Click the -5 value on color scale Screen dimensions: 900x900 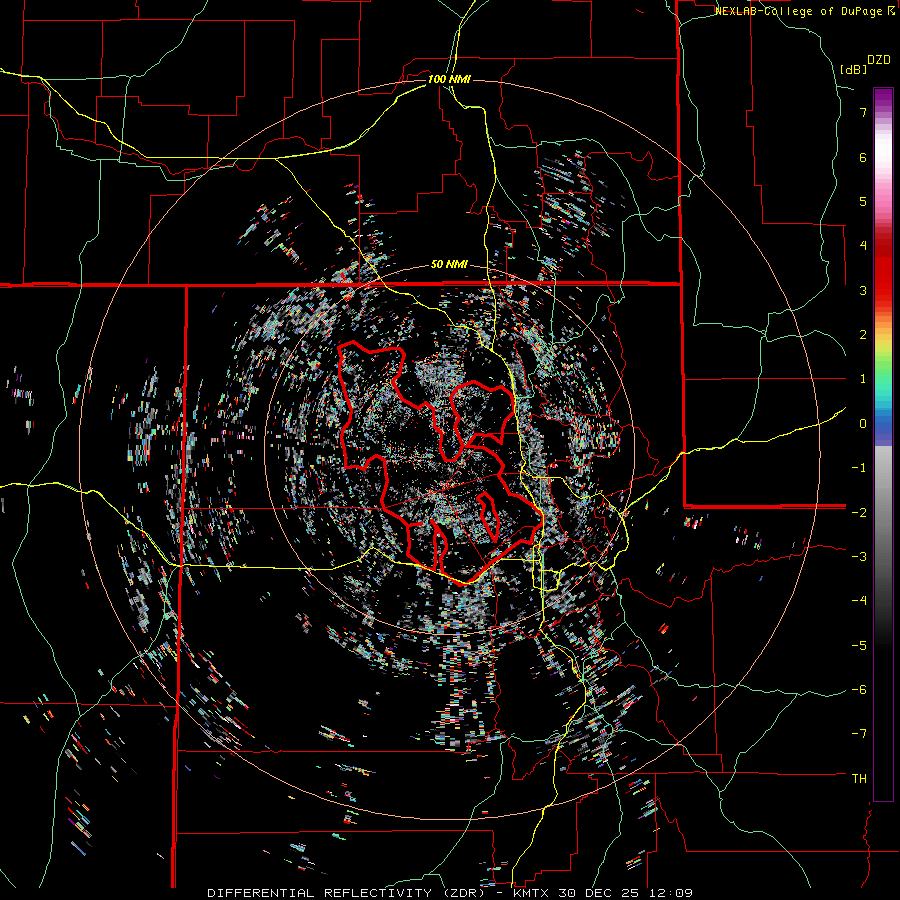[859, 646]
